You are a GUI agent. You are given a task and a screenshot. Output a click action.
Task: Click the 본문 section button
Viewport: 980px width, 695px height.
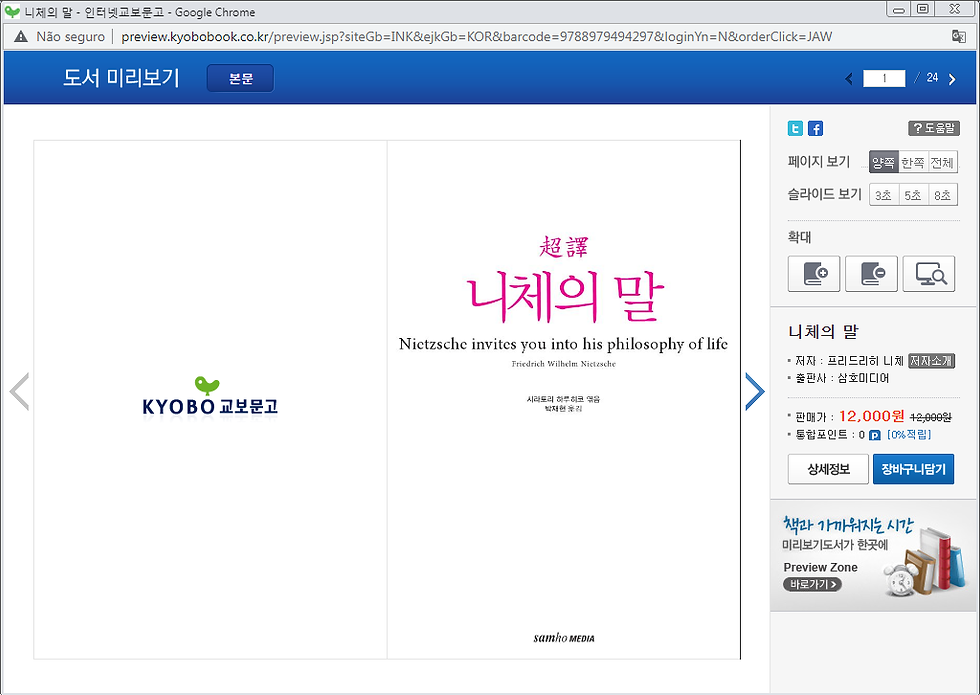pos(241,78)
